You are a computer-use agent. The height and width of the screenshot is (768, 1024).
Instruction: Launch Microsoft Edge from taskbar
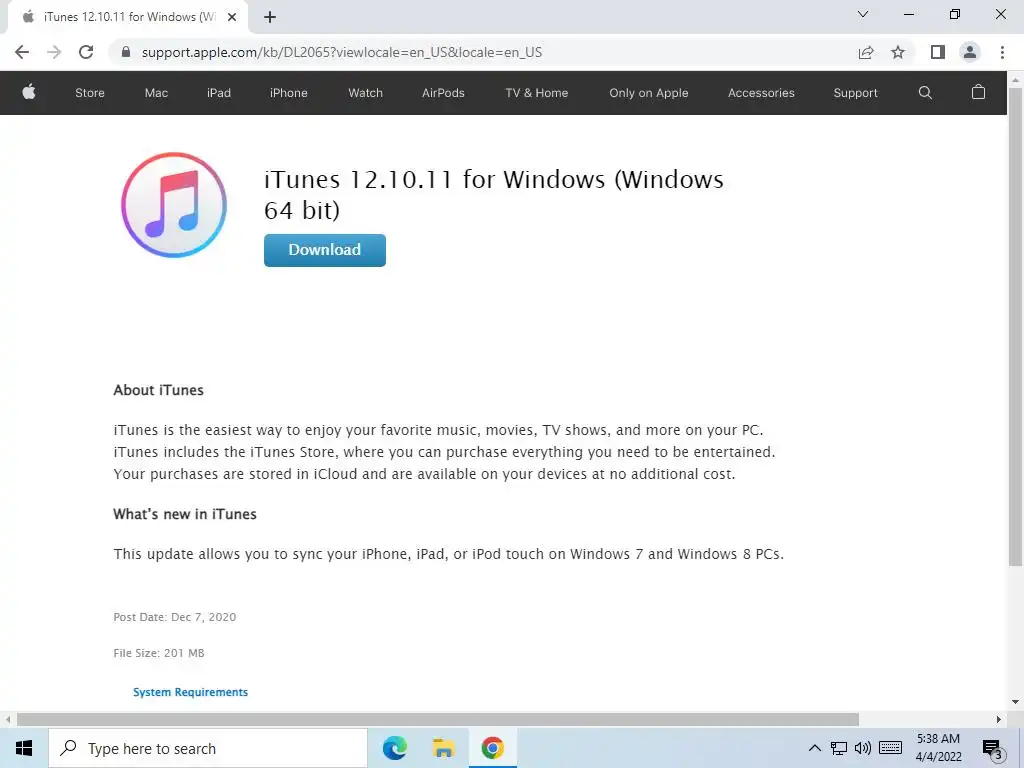(394, 748)
